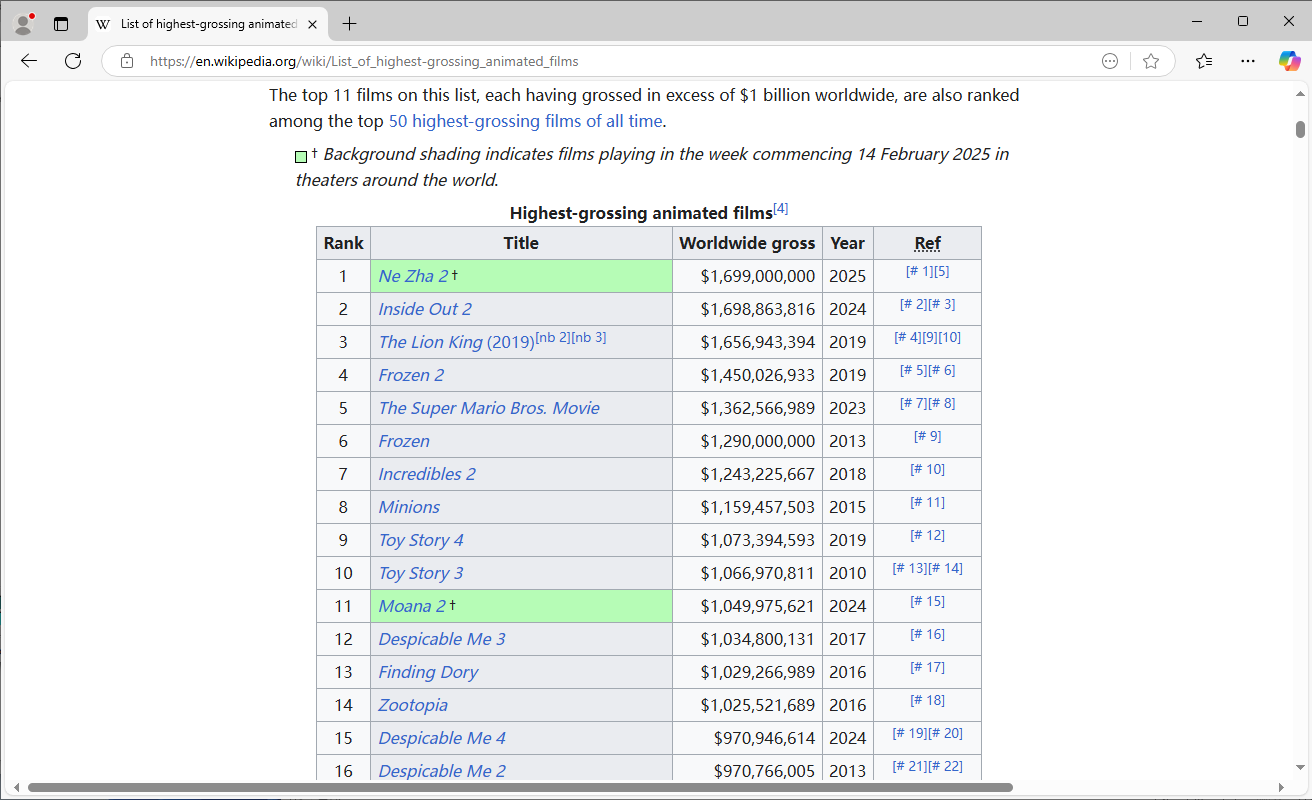The height and width of the screenshot is (800, 1312).
Task: Open reference [# 10] for Incredibles 2
Action: click(927, 470)
